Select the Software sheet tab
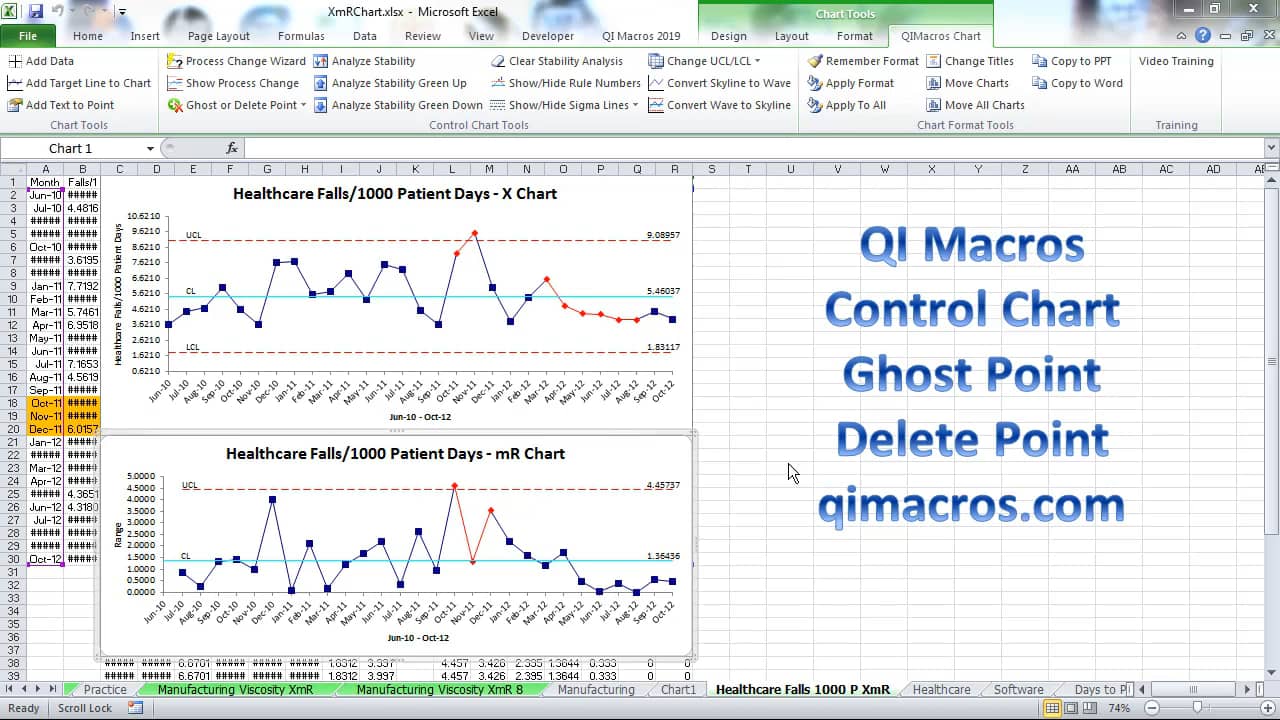 click(x=1018, y=690)
